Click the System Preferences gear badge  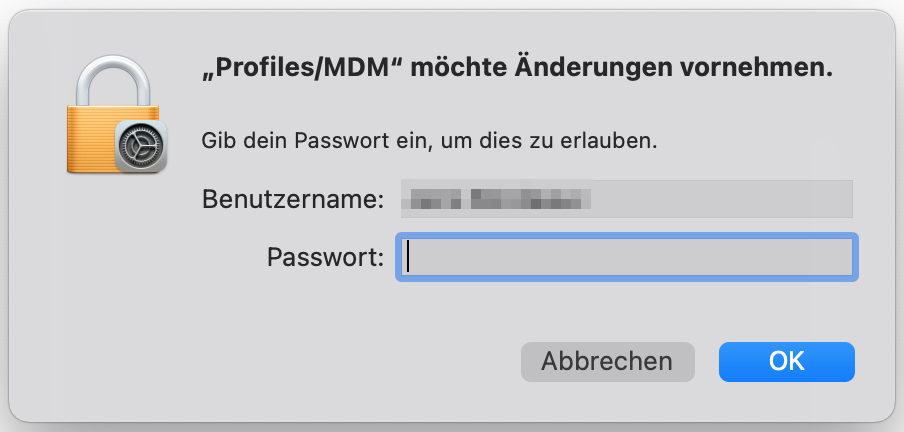coord(141,147)
